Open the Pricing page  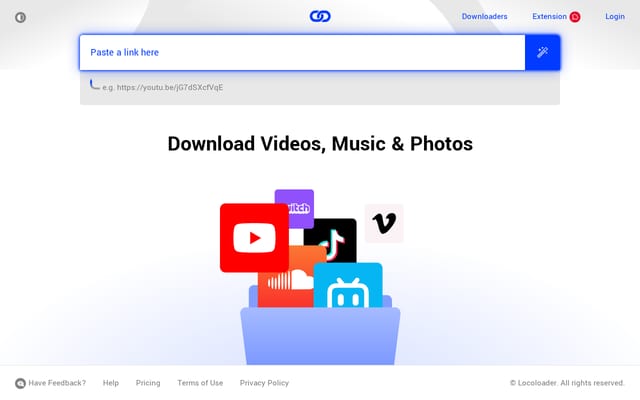148,383
